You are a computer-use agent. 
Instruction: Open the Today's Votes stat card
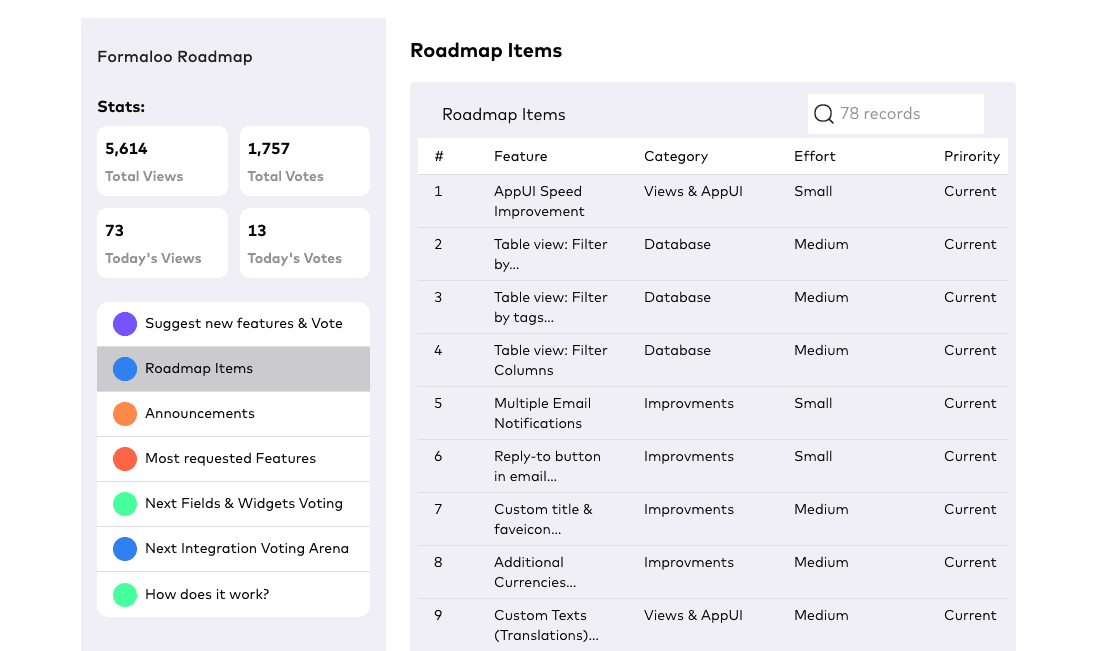click(305, 243)
